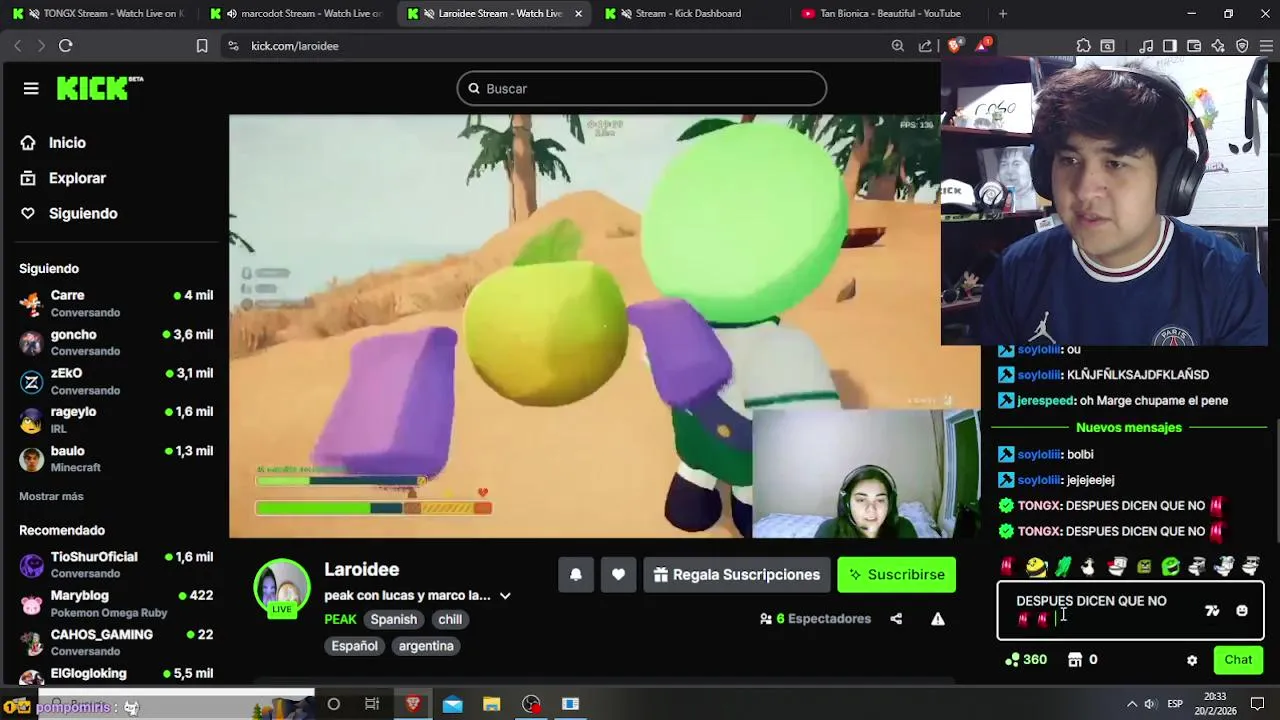
Task: Click the PEAK category tag
Action: coord(340,619)
